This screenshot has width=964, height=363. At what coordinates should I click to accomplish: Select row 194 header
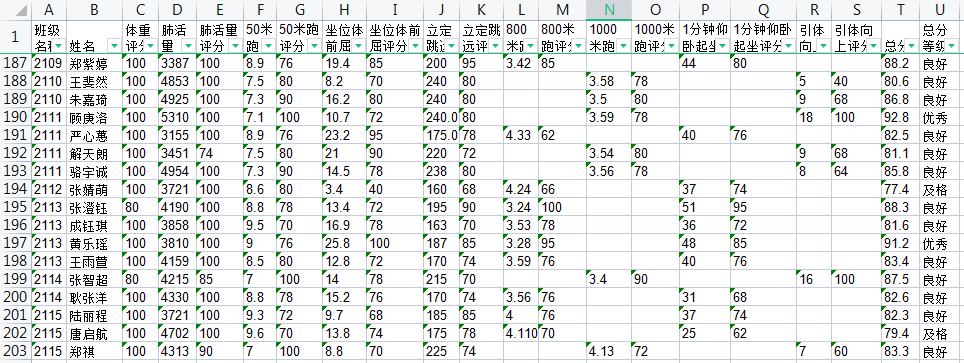tap(15, 189)
